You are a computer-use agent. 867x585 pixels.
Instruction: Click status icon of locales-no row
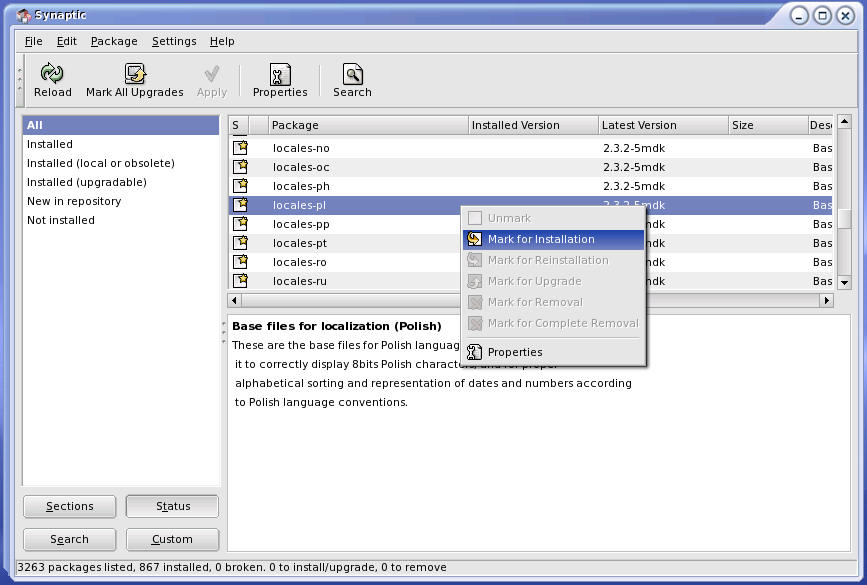(240, 147)
